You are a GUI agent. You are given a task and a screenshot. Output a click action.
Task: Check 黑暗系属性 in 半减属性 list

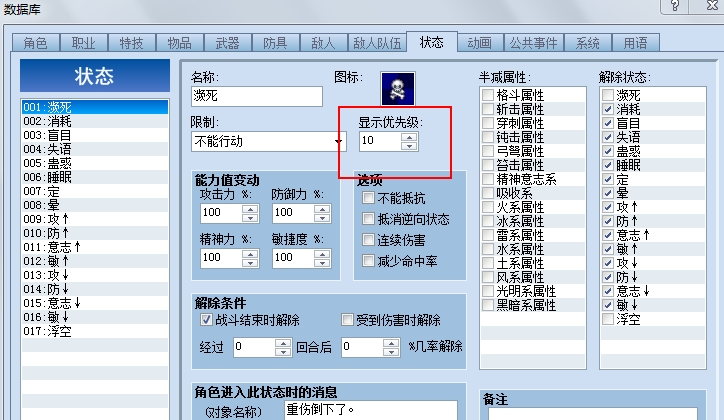point(488,305)
